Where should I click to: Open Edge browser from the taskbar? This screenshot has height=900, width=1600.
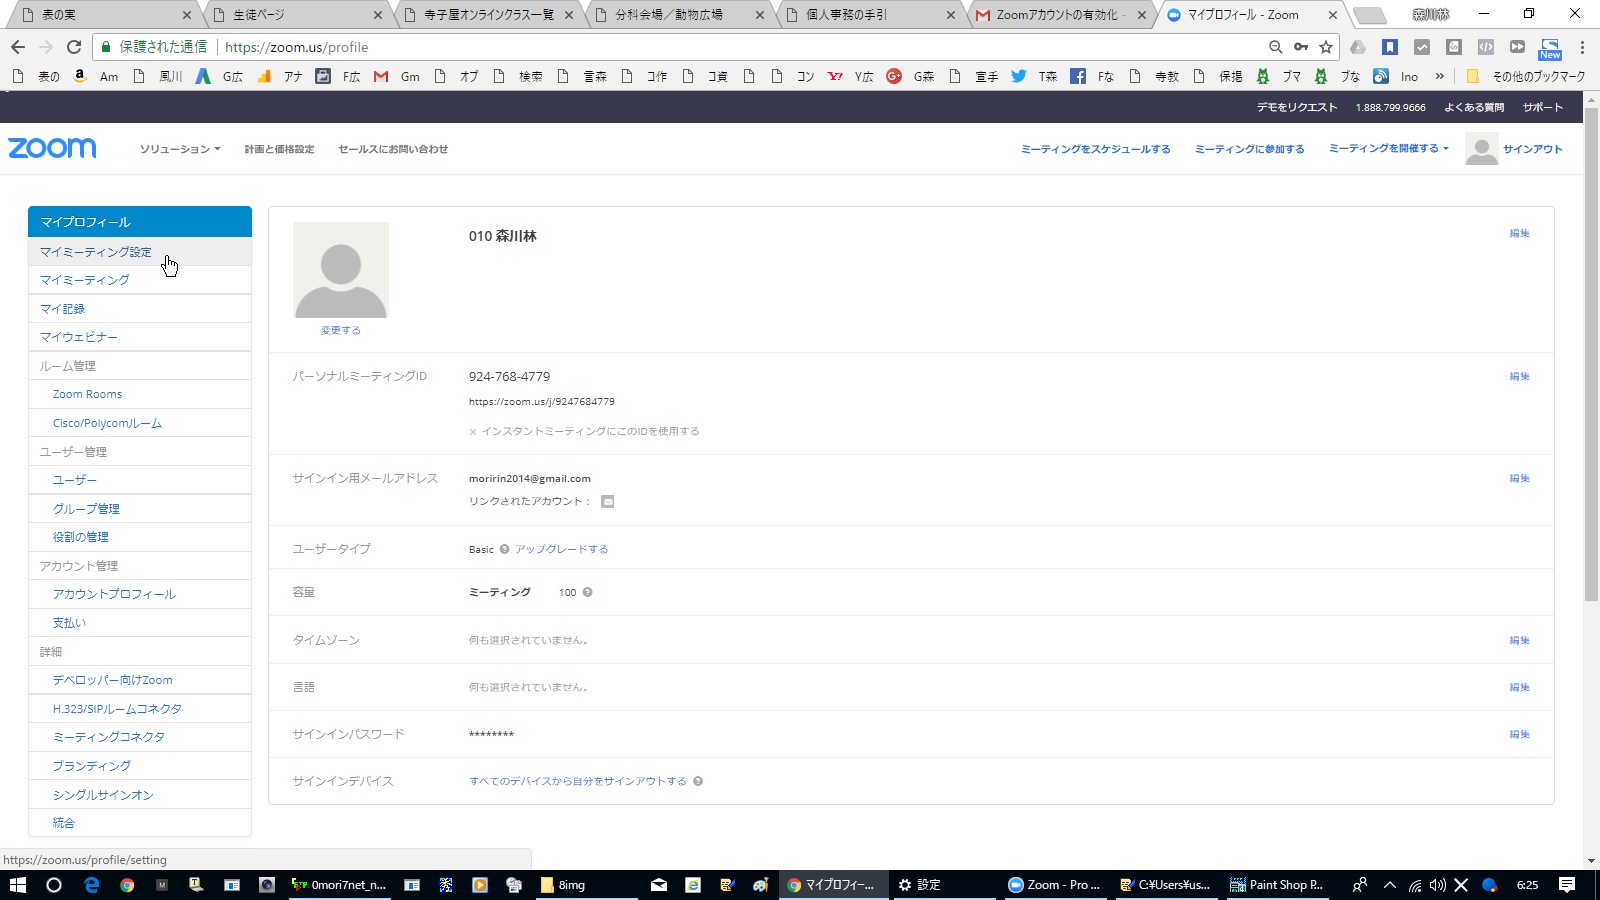coord(92,885)
